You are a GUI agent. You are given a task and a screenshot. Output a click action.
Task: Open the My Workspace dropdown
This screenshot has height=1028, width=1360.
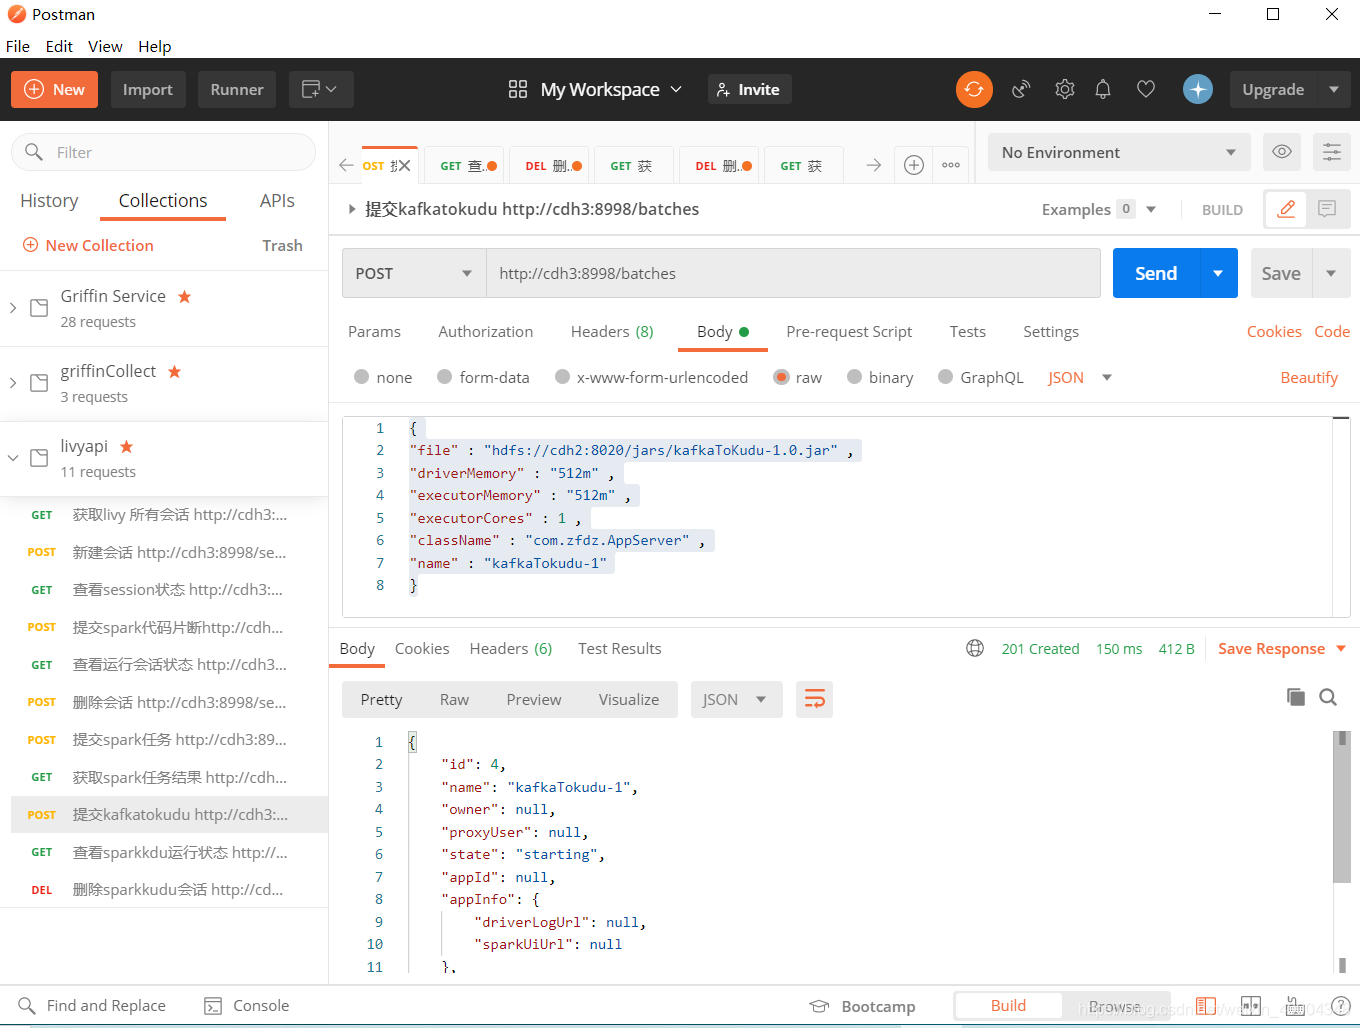point(611,89)
